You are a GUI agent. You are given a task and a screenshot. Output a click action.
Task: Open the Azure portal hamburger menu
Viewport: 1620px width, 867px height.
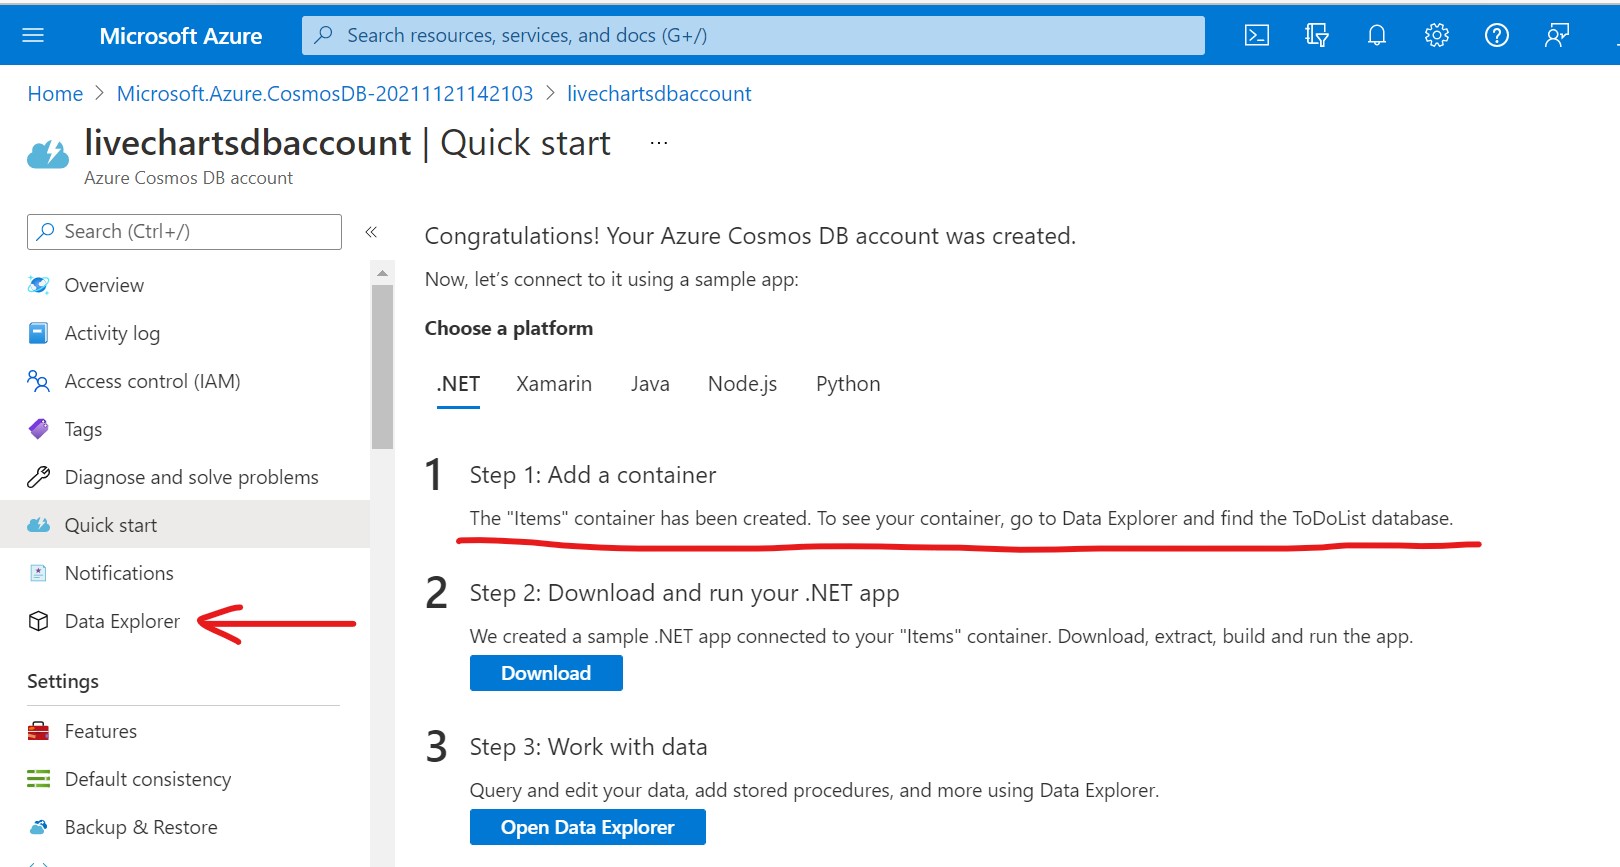(33, 36)
